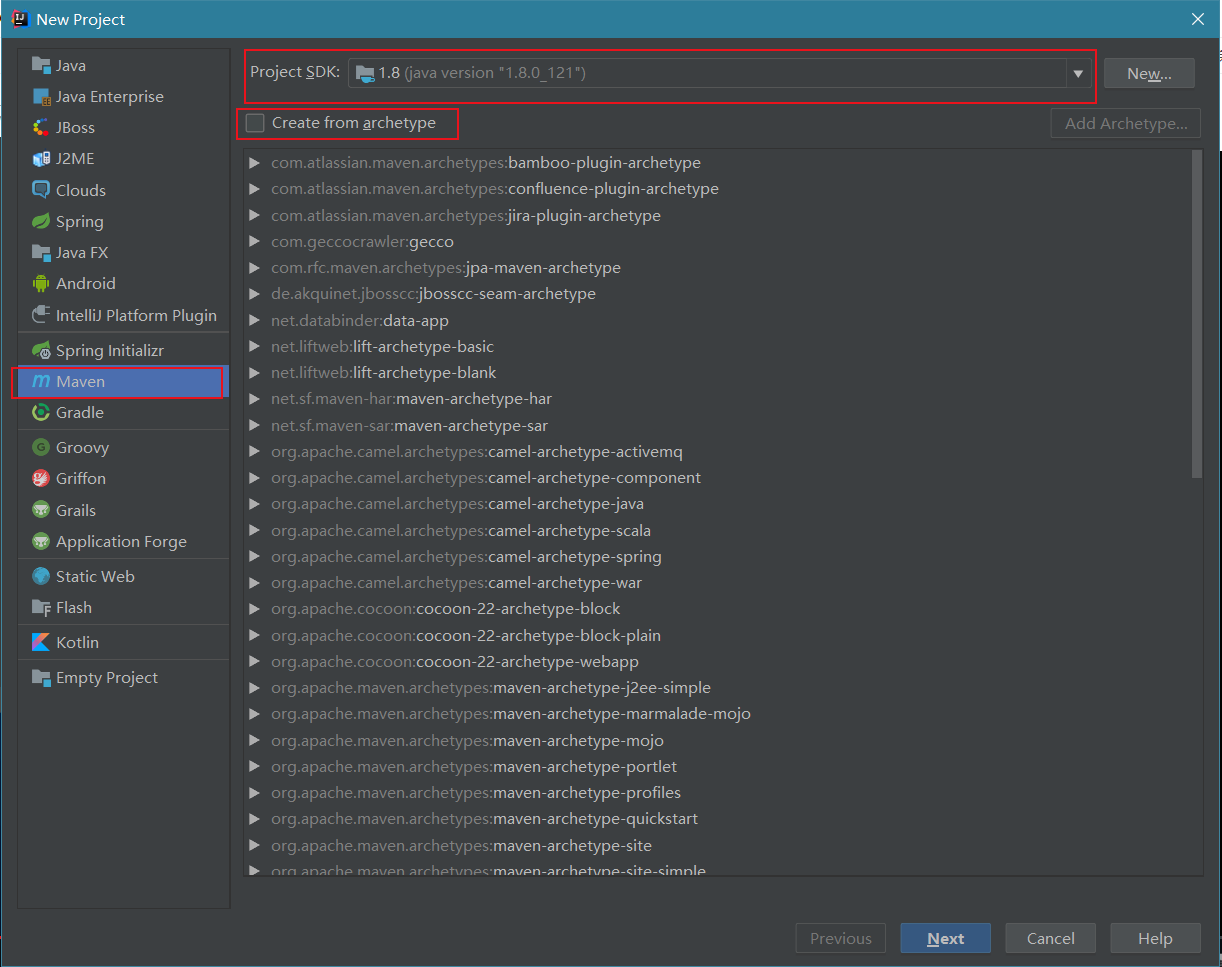
Task: Click the JBoss icon in sidebar
Action: [41, 127]
